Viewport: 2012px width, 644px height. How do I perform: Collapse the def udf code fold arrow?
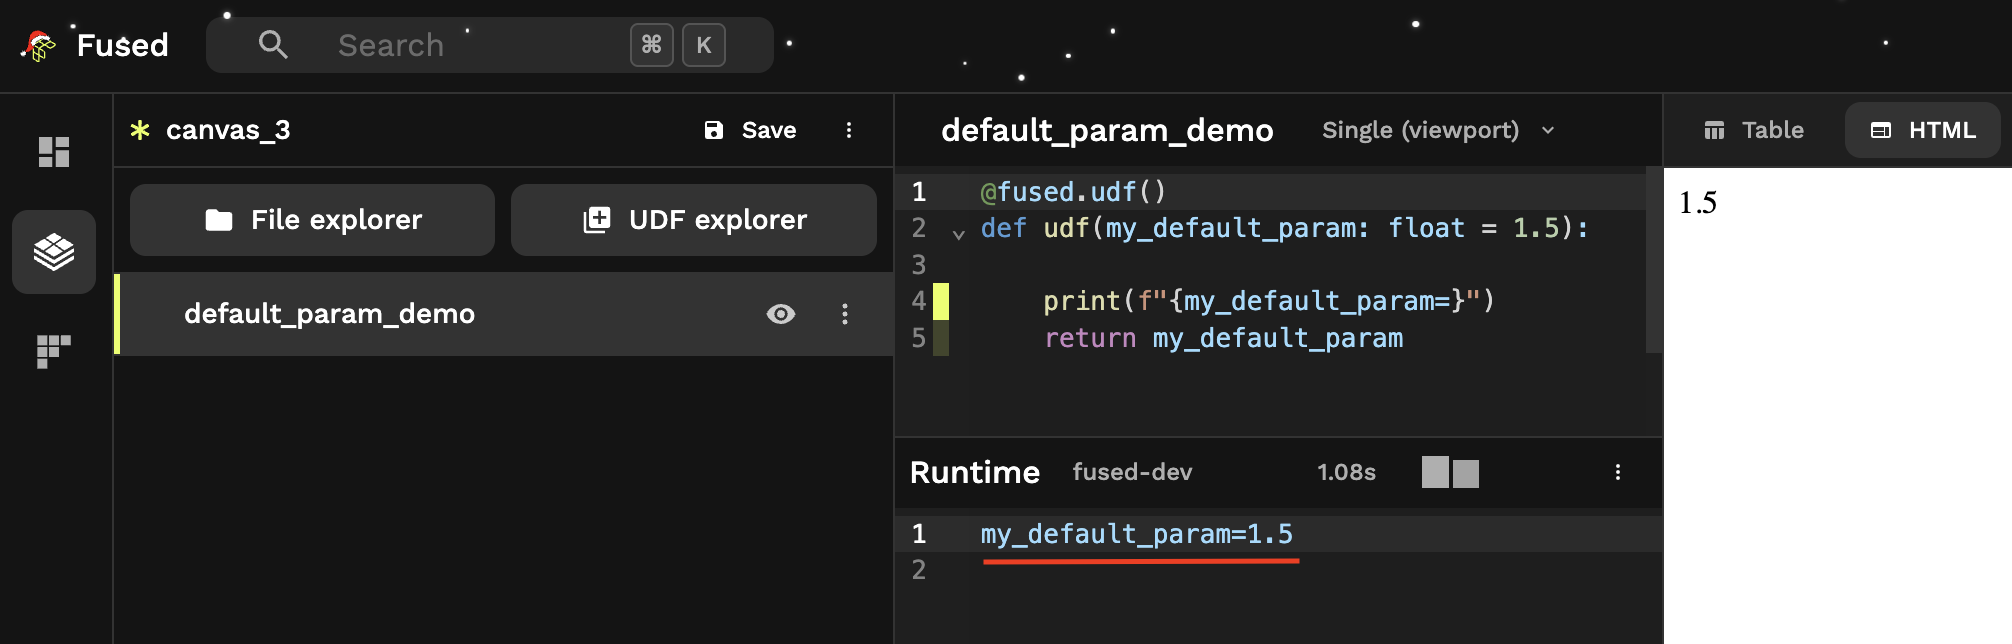click(x=959, y=234)
